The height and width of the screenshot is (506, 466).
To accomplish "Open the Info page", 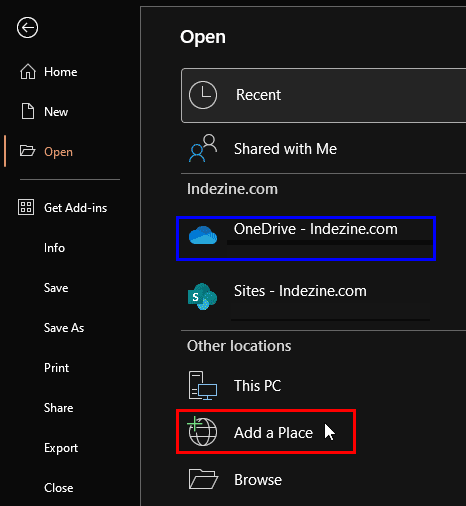I will coord(54,248).
